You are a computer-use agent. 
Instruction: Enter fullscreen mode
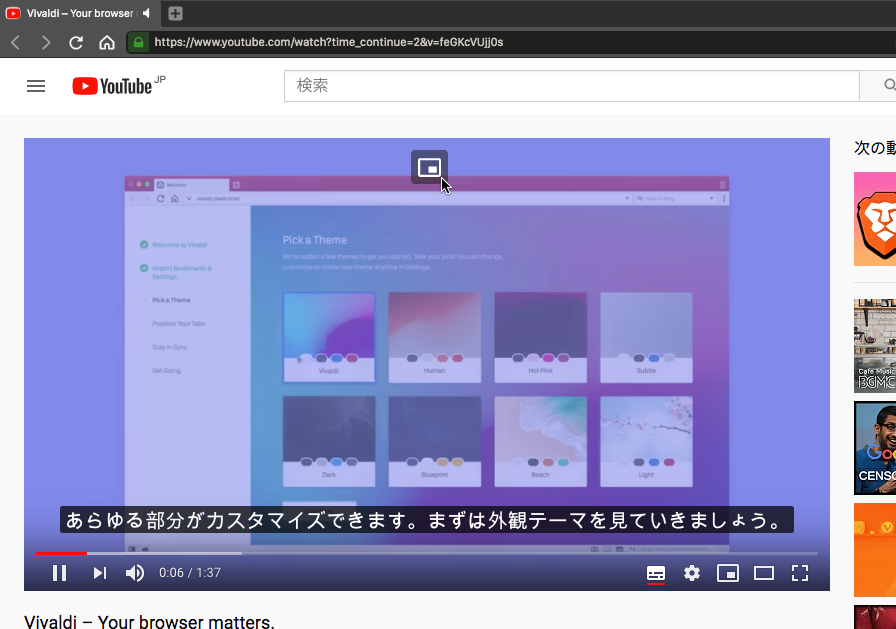[800, 572]
